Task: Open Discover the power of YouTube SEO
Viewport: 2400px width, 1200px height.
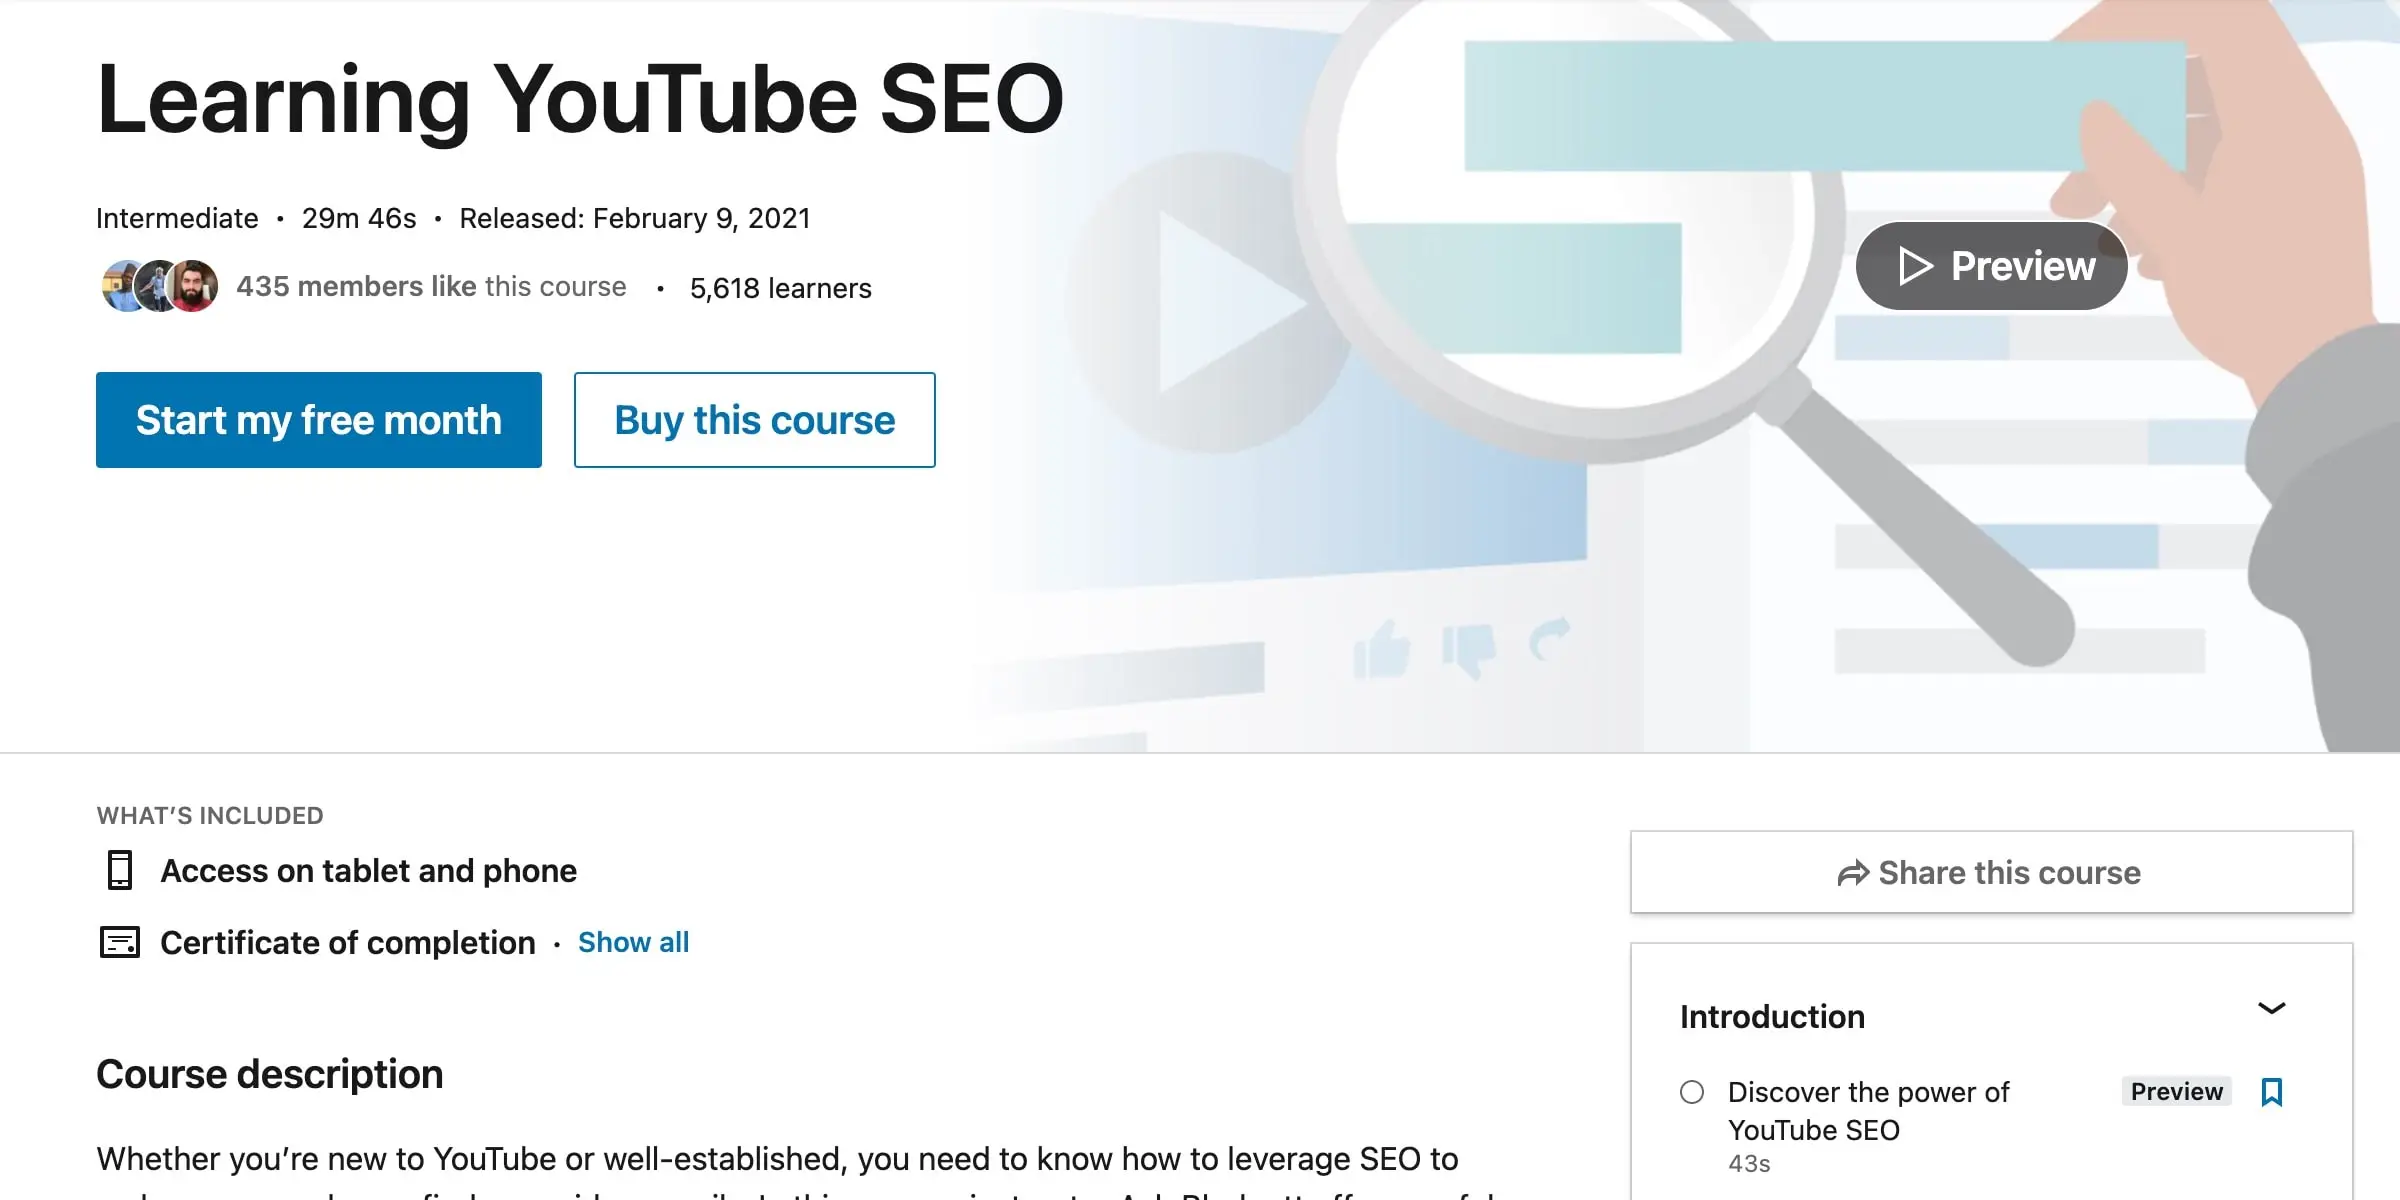Action: 1868,1110
